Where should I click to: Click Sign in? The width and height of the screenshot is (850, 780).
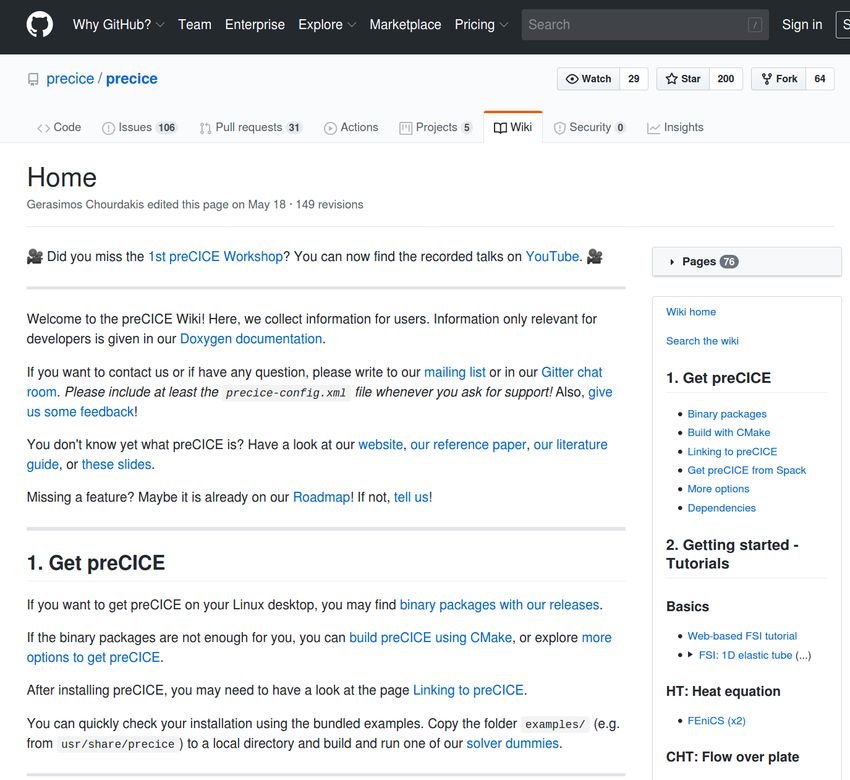click(x=802, y=24)
